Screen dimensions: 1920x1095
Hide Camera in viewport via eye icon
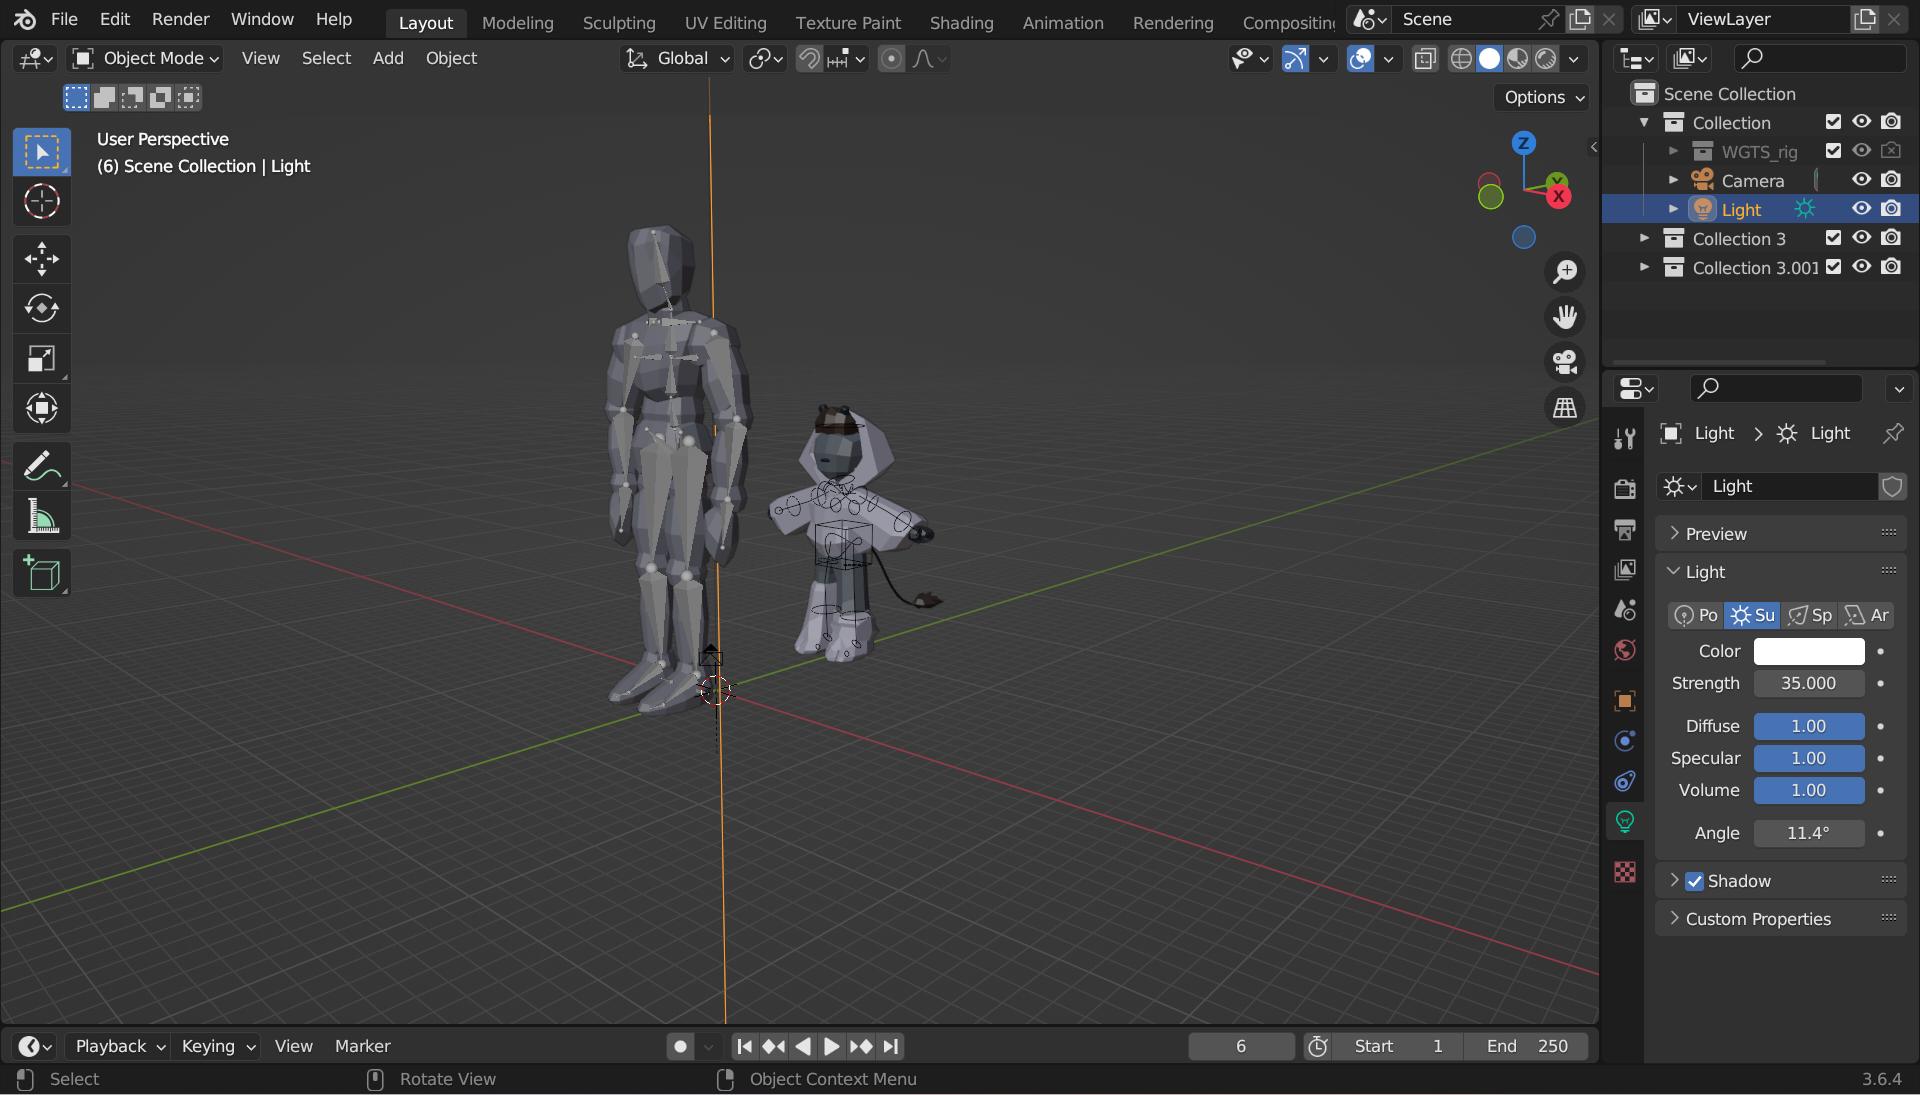1861,180
